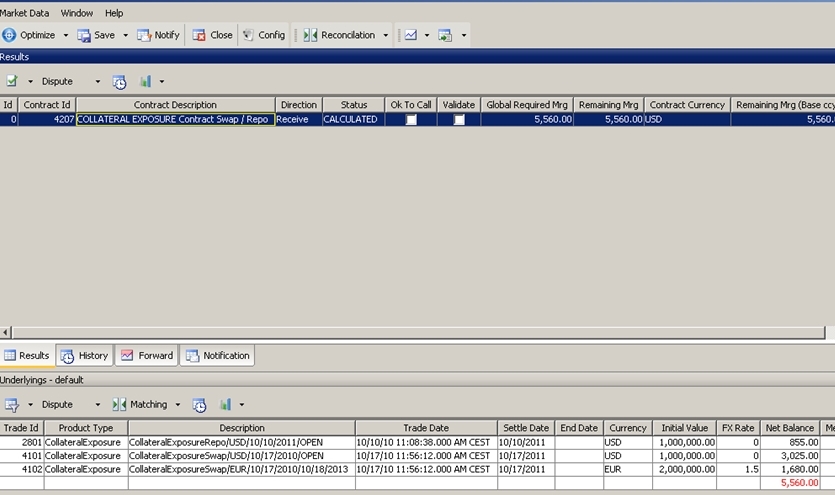Screen dimensions: 835x495
Task: Click the clock icon in Underlyings toolbar
Action: coord(199,405)
